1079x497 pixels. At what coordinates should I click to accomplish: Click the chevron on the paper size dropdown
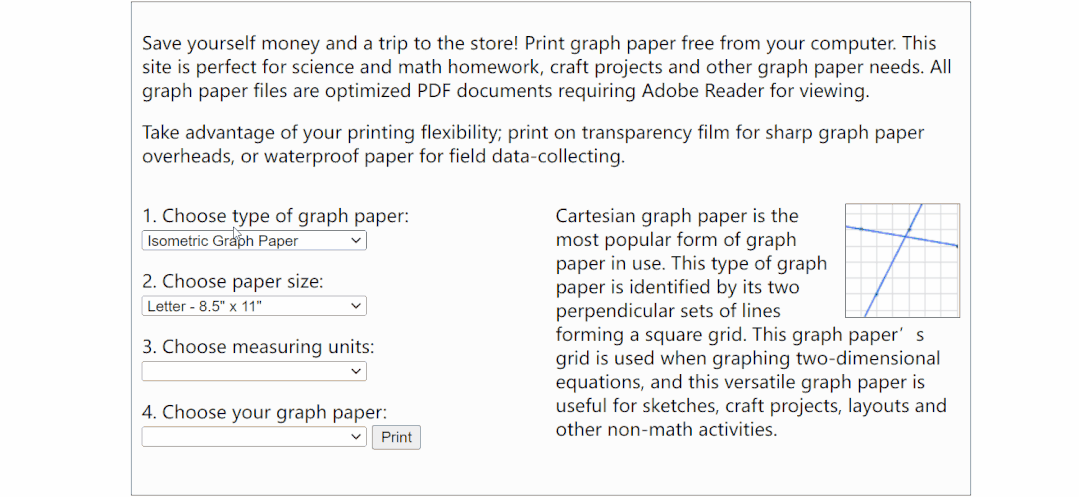point(356,306)
